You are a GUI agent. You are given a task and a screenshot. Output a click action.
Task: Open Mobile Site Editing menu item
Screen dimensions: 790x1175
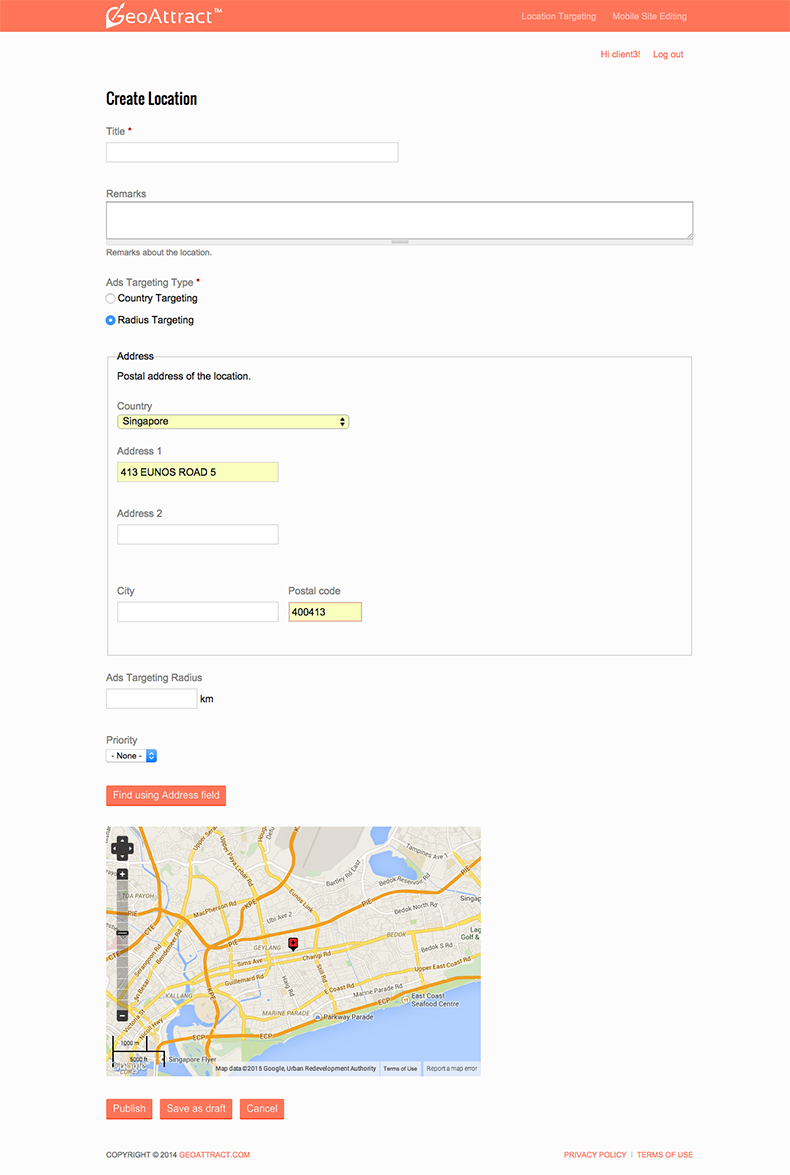coord(649,16)
